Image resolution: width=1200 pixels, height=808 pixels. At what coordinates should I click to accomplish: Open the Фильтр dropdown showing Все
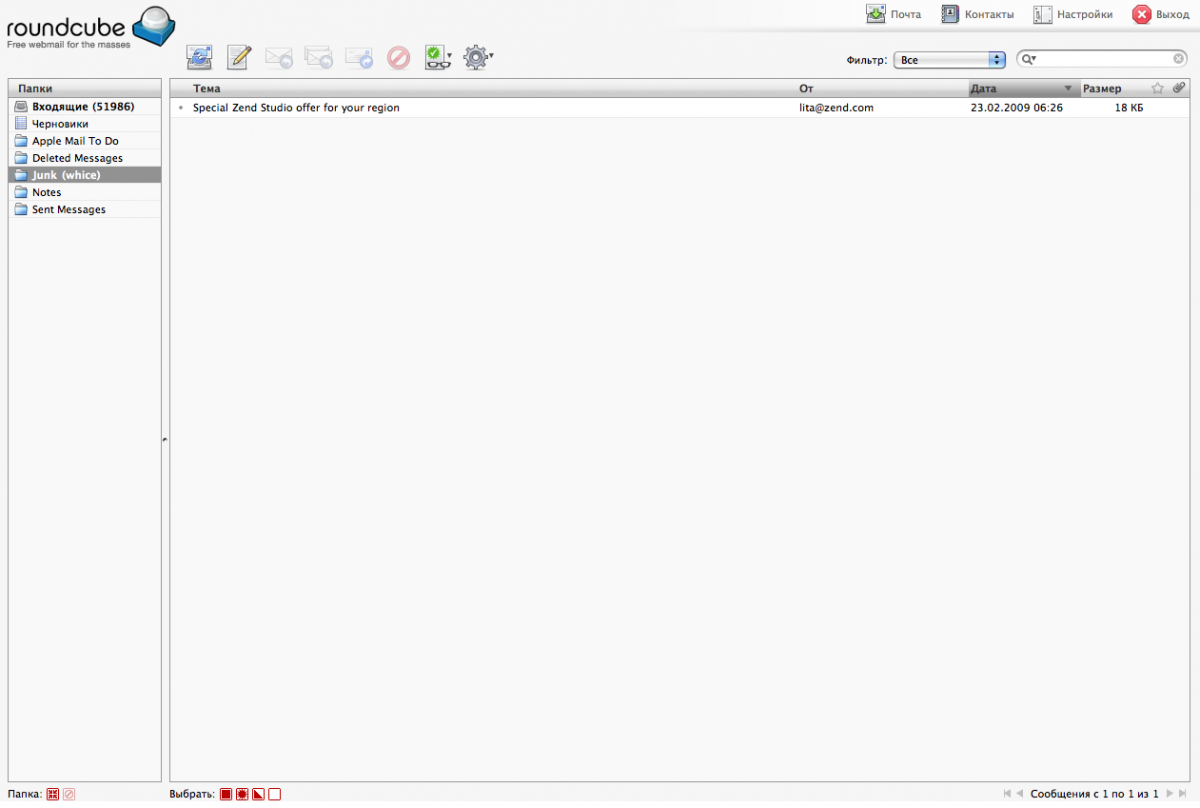[x=949, y=60]
